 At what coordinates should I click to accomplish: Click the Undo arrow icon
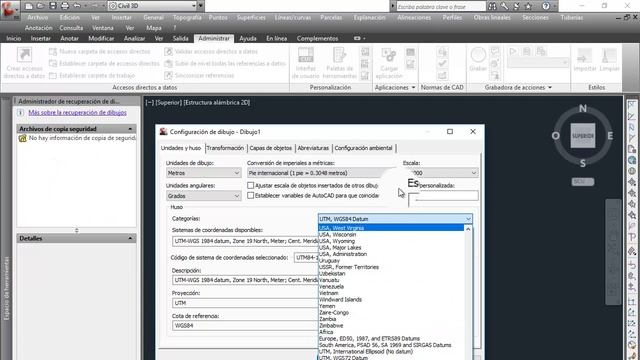coord(77,6)
